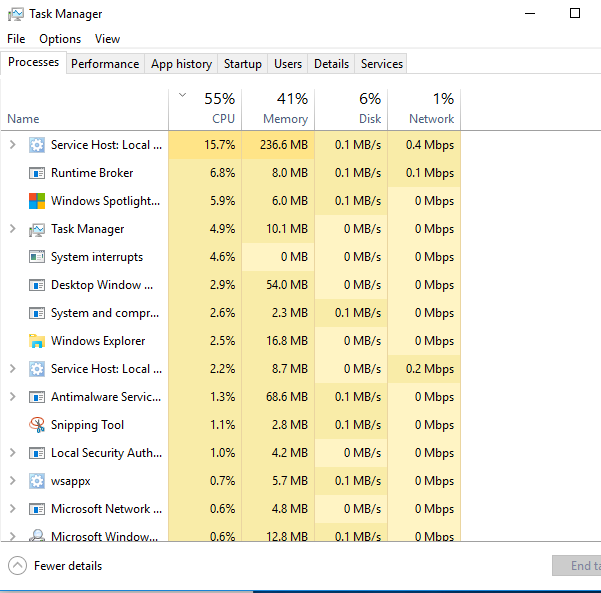
Task: Sort by the Name column header
Action: (84, 110)
